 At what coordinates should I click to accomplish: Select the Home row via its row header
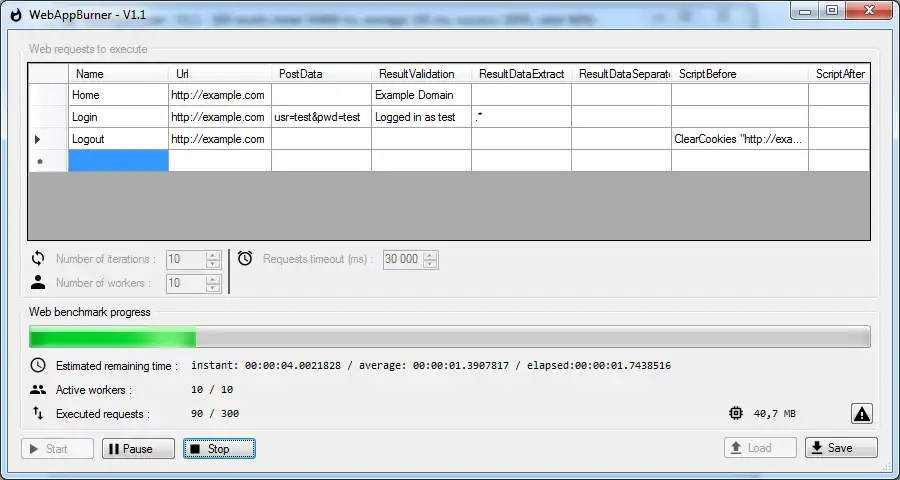(48, 95)
